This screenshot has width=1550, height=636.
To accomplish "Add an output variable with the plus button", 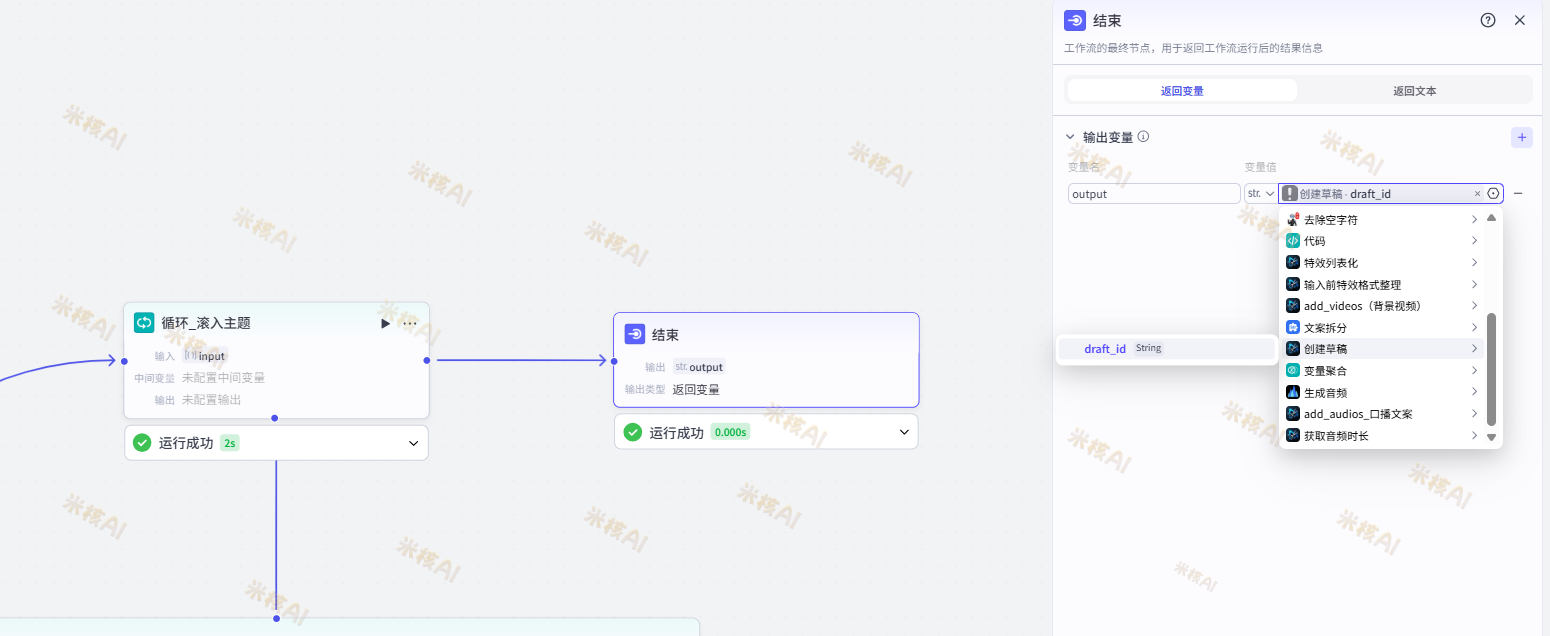I will click(x=1521, y=137).
